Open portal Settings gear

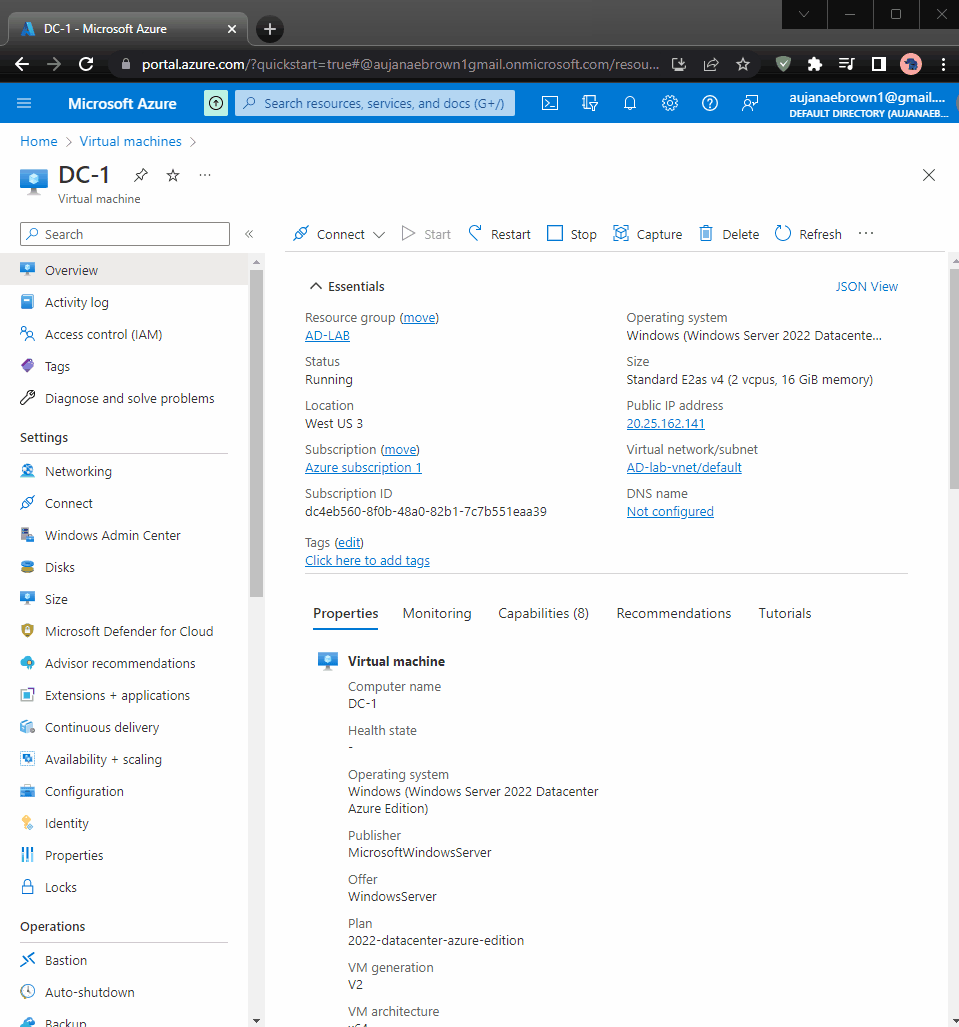669,103
